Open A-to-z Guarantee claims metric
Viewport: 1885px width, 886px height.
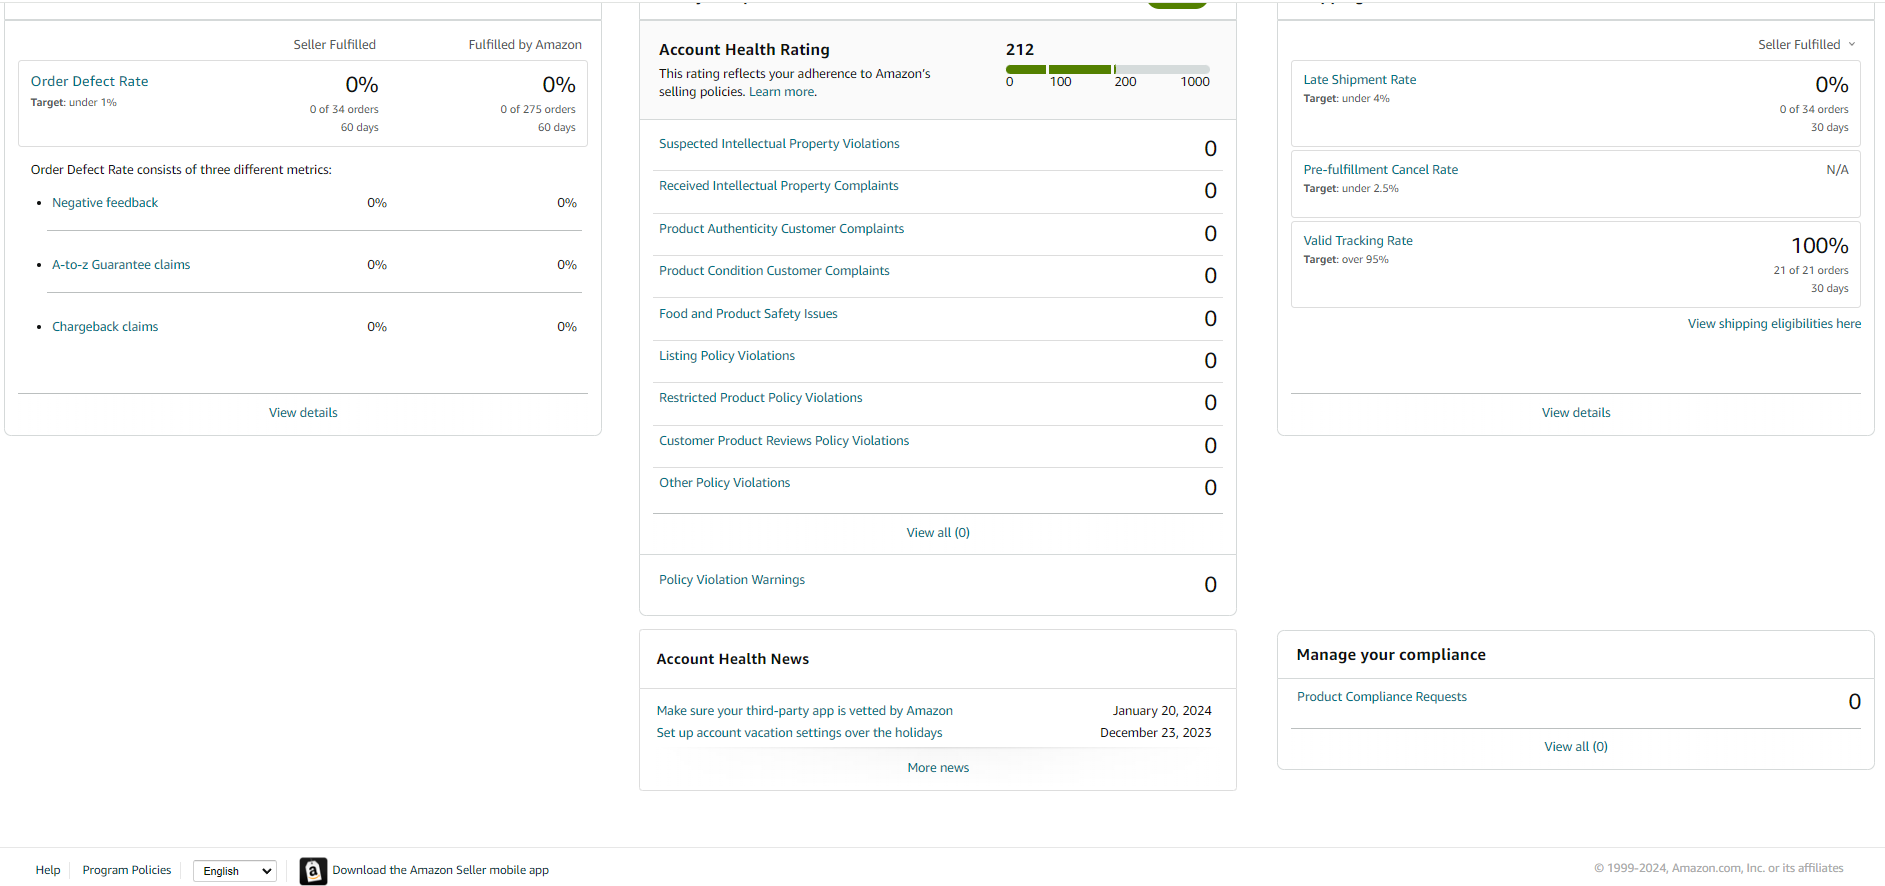click(x=121, y=265)
